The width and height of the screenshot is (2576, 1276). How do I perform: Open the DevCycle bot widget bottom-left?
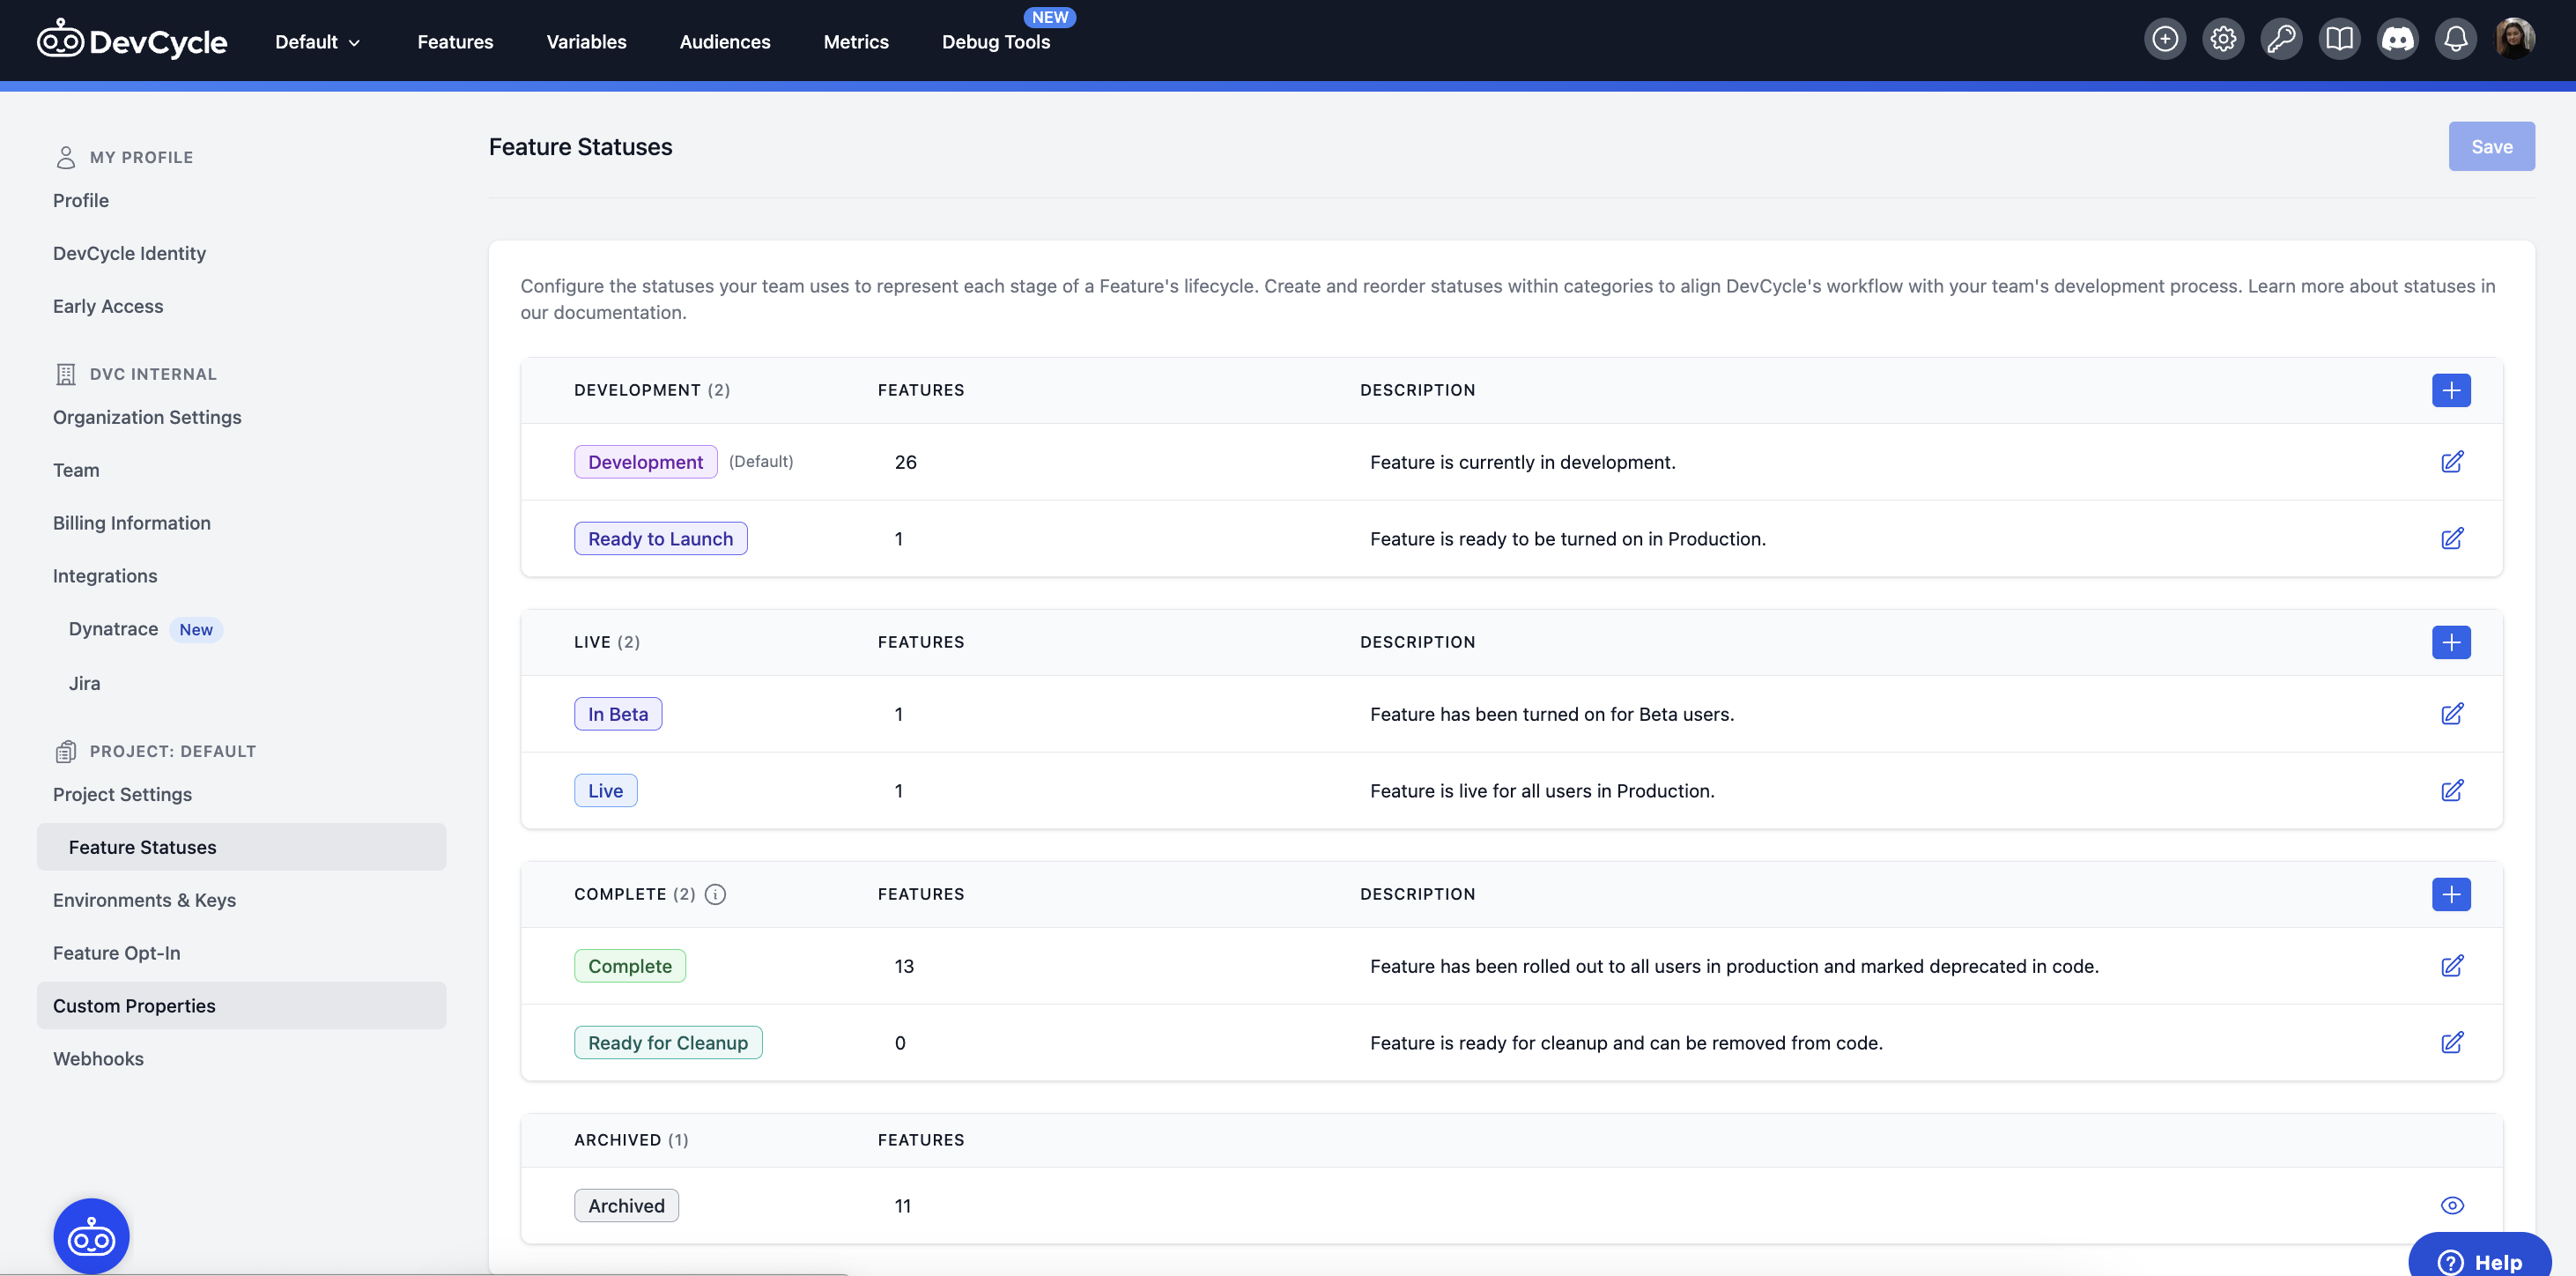coord(90,1235)
